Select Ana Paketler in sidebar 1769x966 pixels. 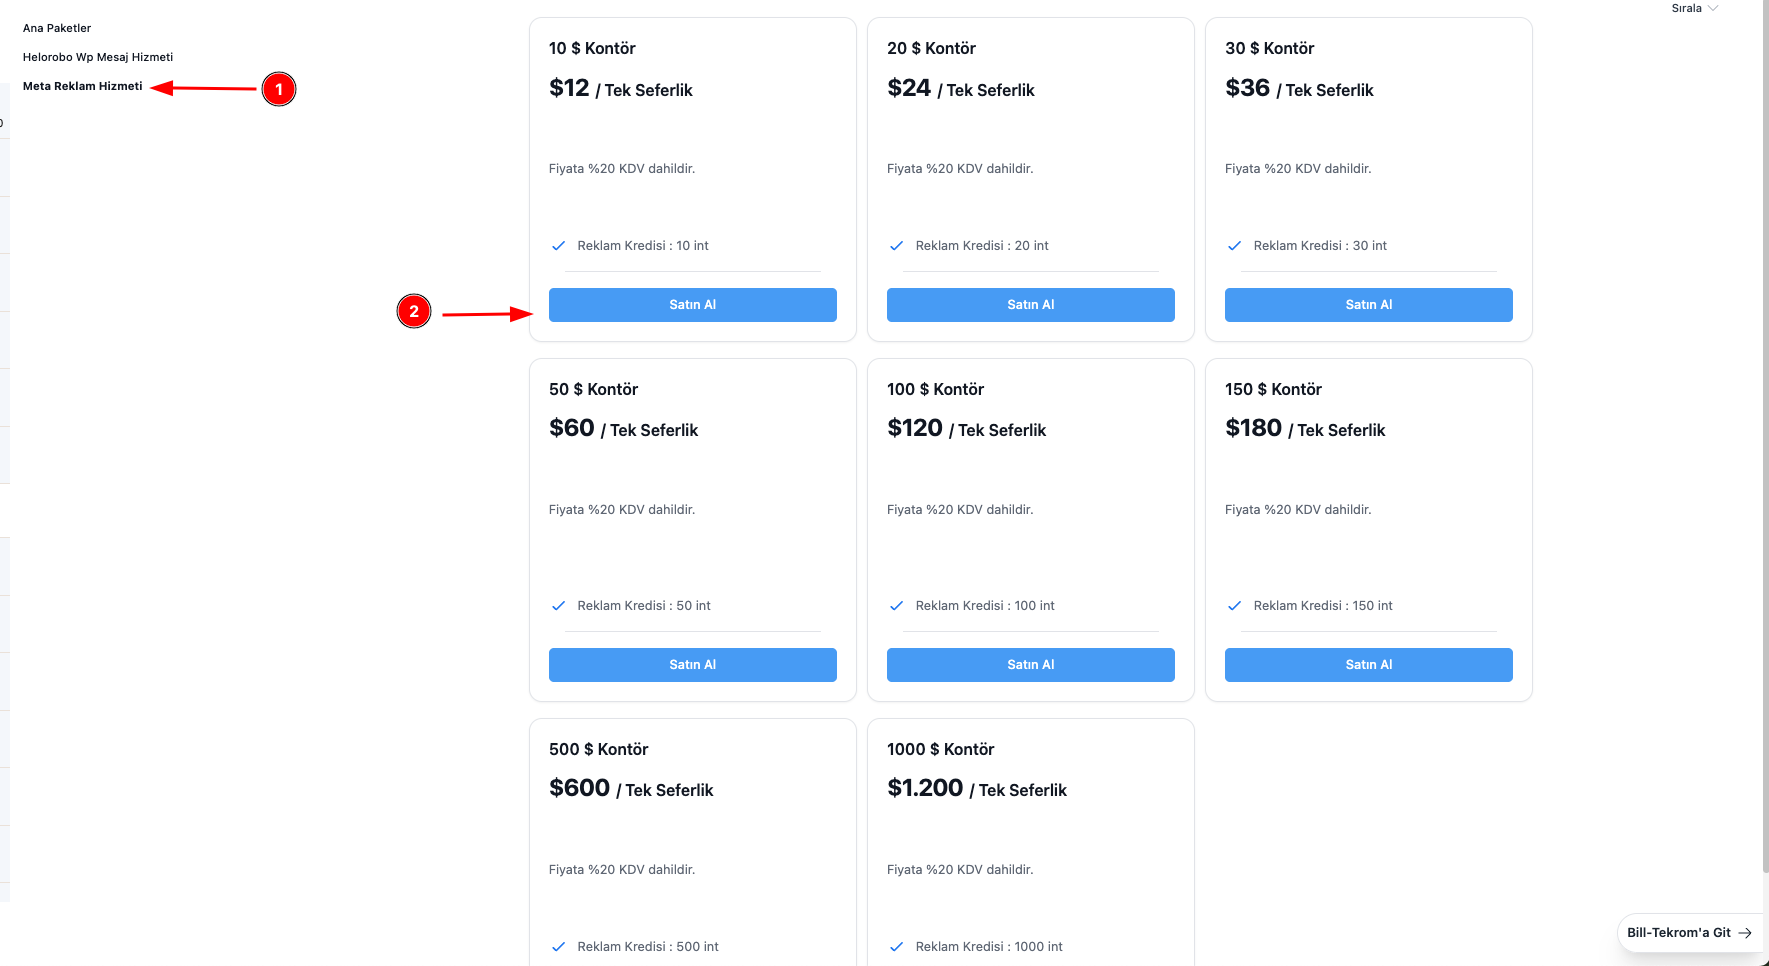[57, 28]
